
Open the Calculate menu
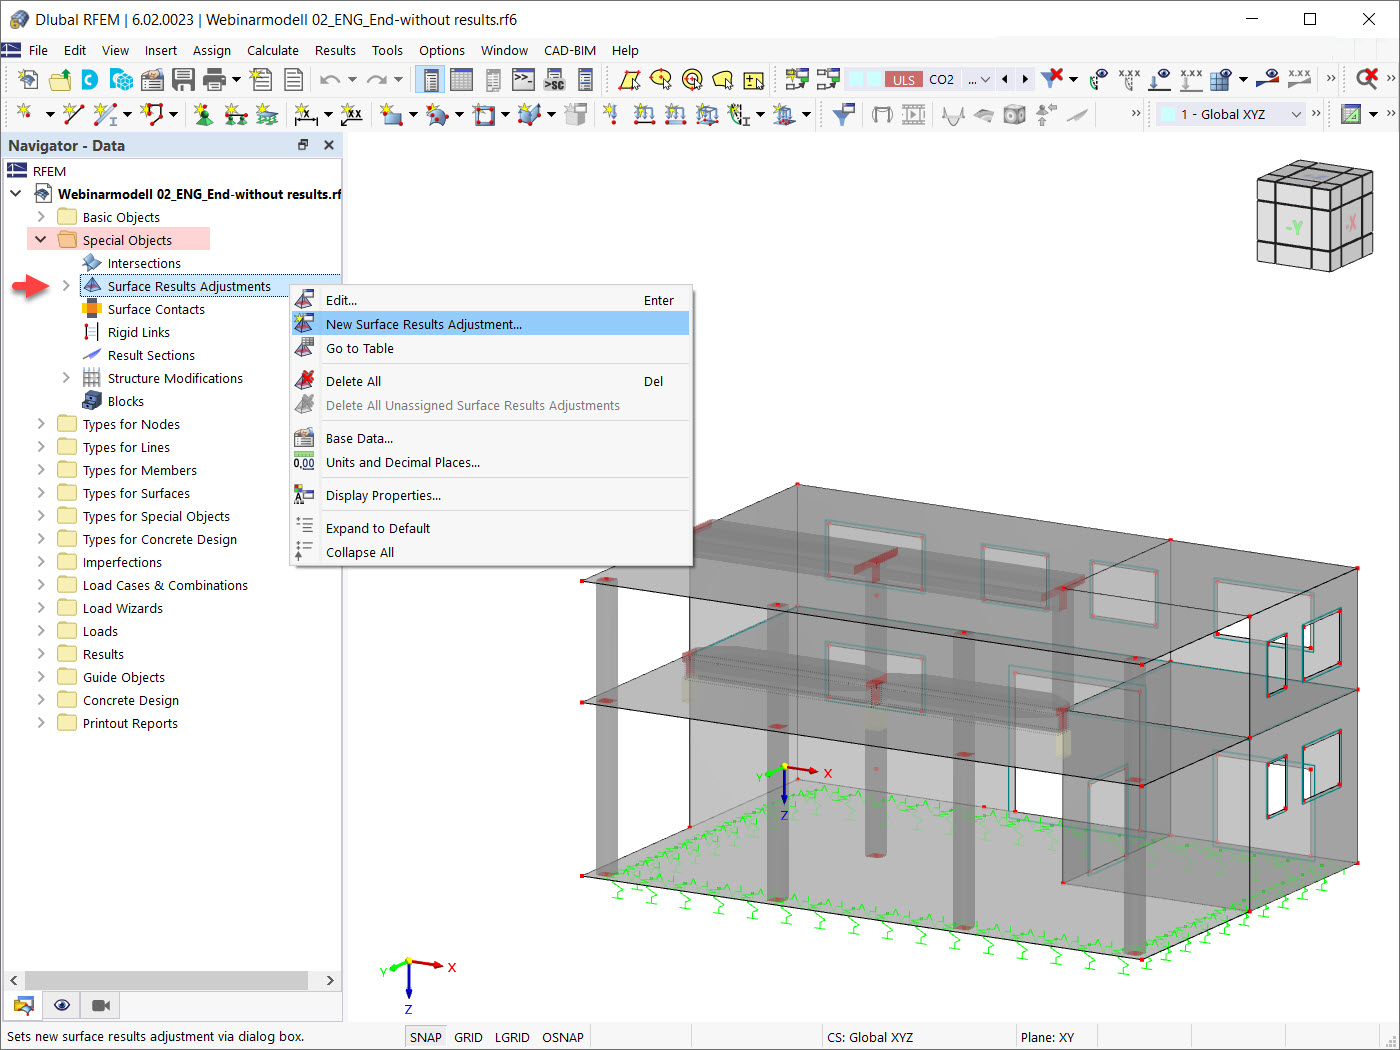coord(272,50)
